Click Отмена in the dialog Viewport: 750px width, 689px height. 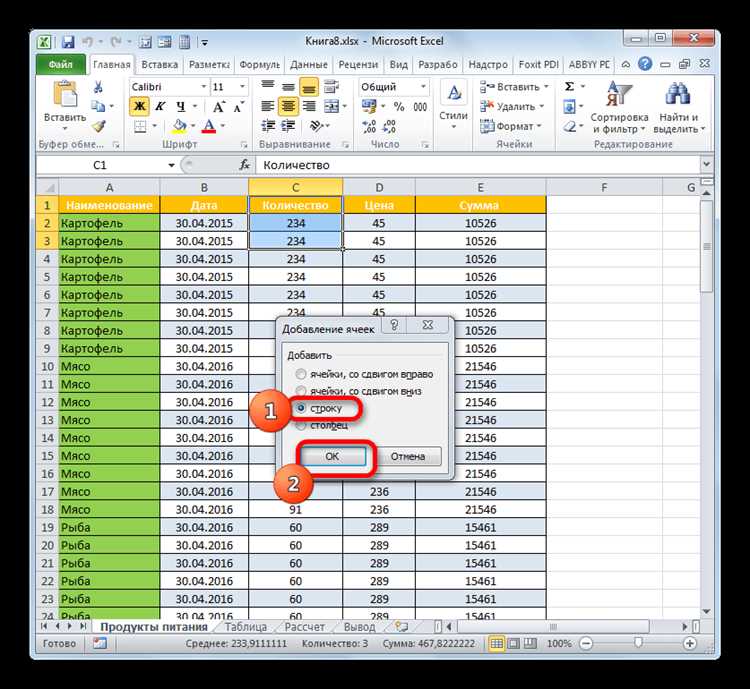pos(408,456)
